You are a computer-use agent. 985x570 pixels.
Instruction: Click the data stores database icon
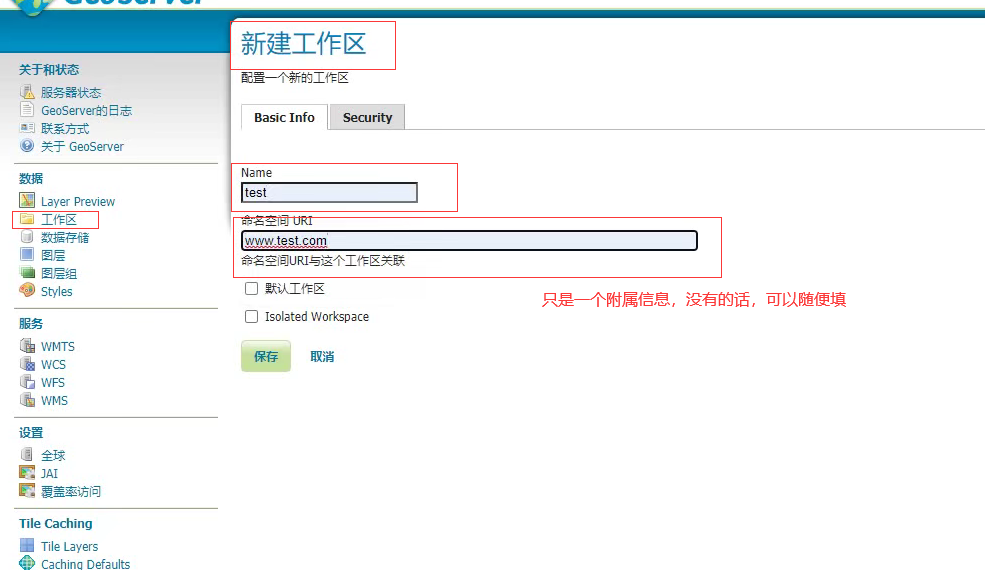click(x=27, y=237)
